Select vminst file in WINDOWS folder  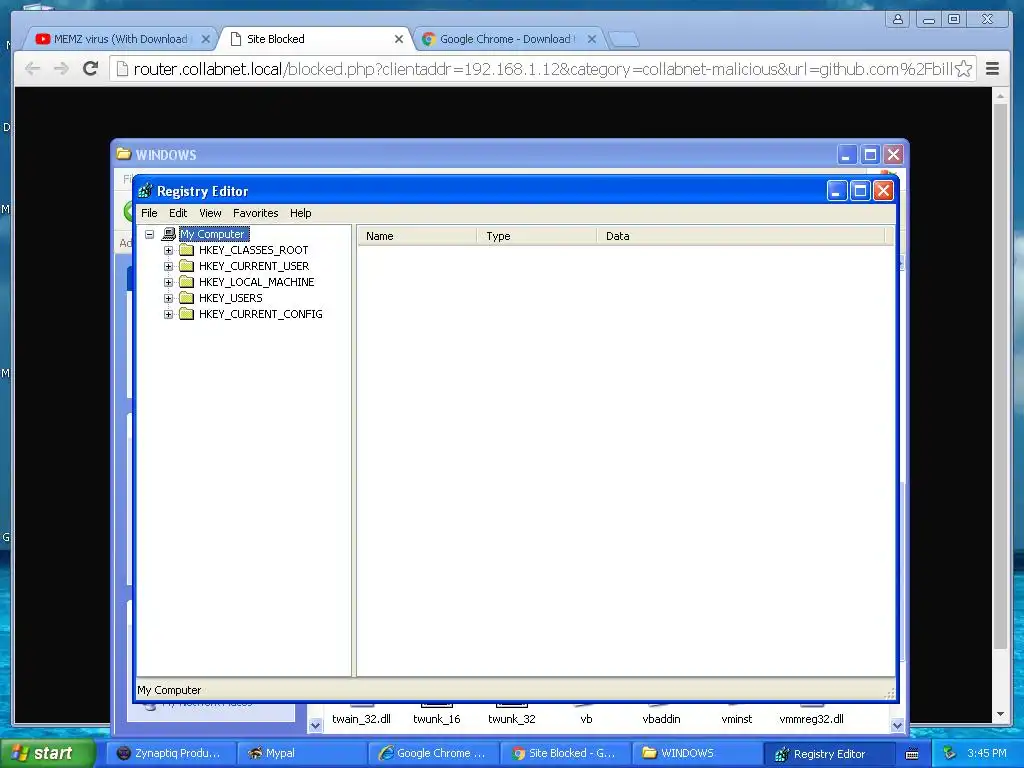pos(737,718)
